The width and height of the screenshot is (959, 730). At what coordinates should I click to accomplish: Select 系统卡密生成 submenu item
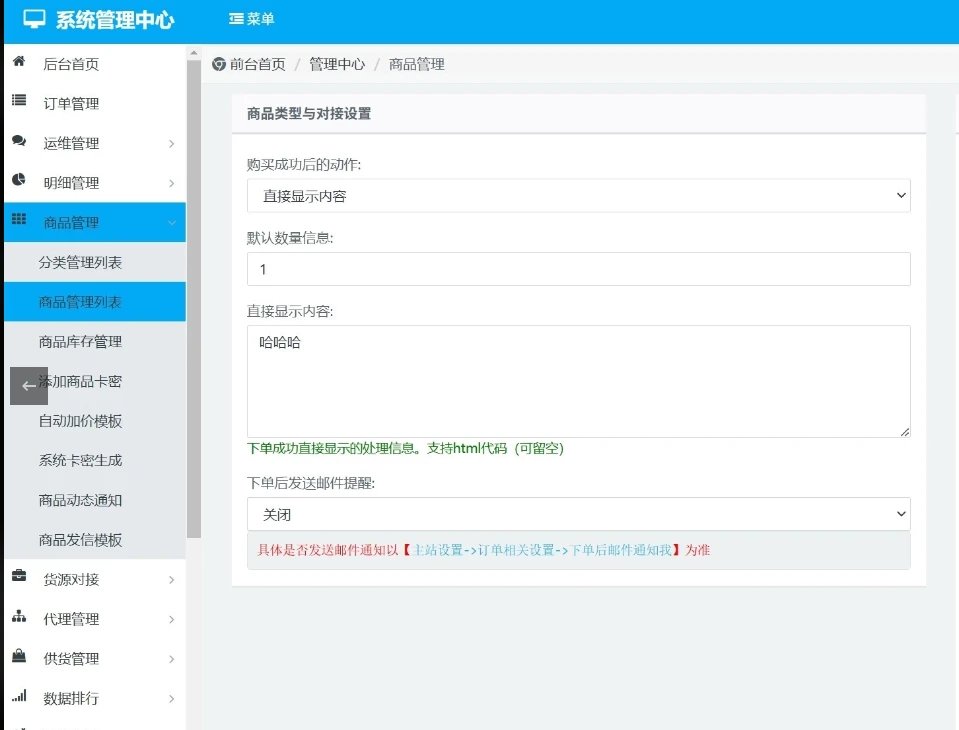tap(95, 460)
